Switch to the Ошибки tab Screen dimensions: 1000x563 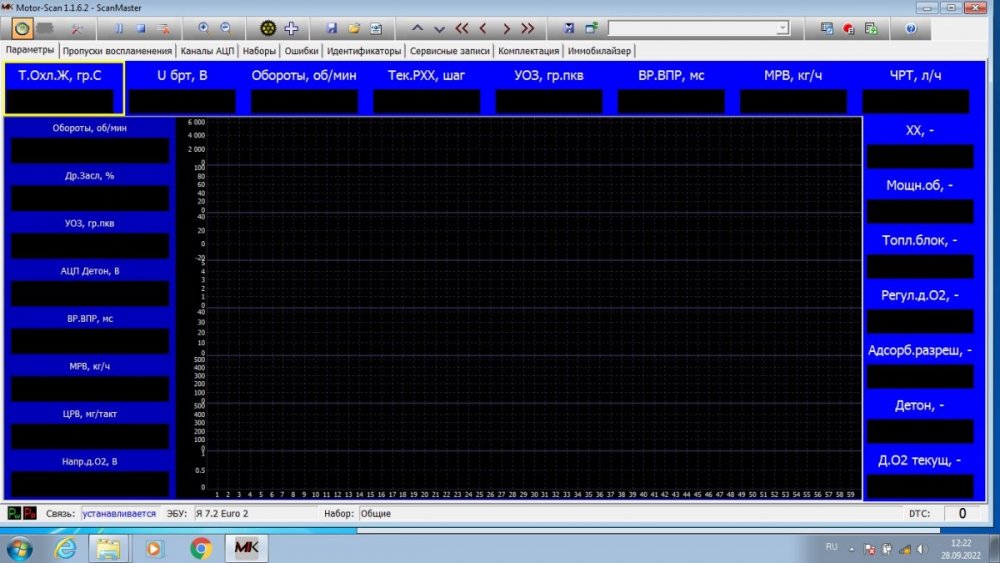tap(301, 51)
